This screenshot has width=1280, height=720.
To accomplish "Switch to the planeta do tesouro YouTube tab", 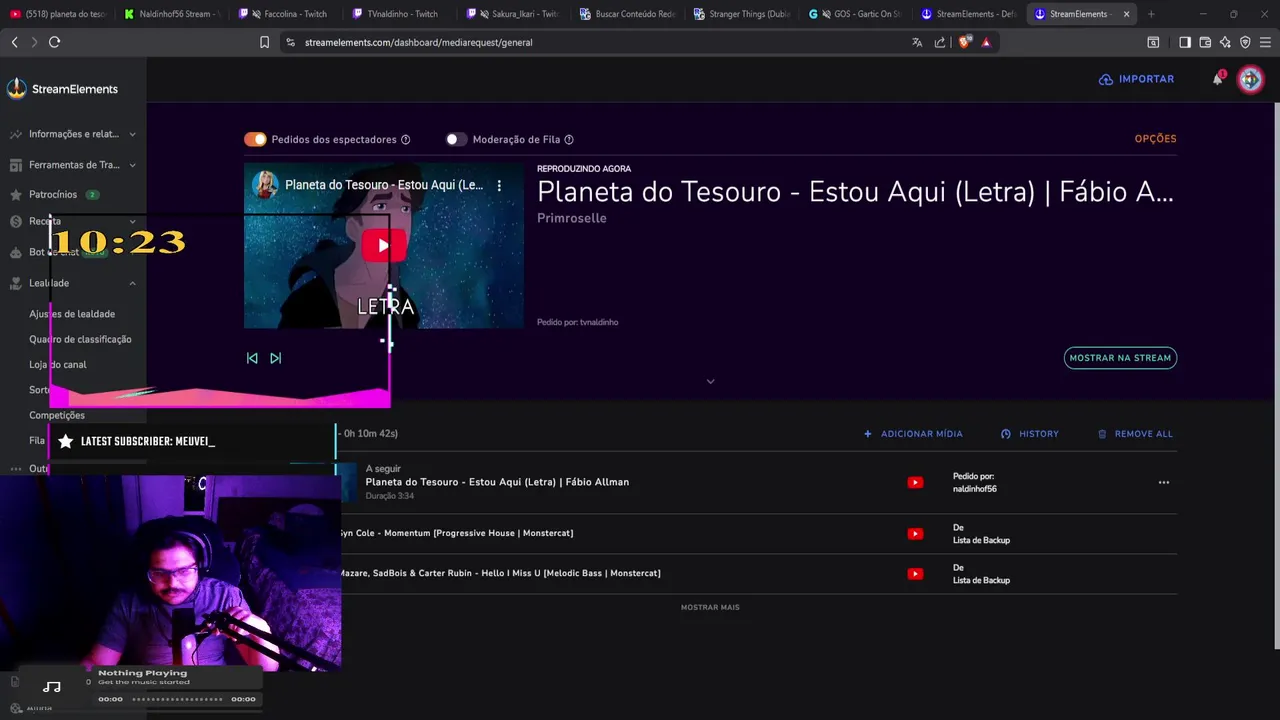I will coord(58,14).
